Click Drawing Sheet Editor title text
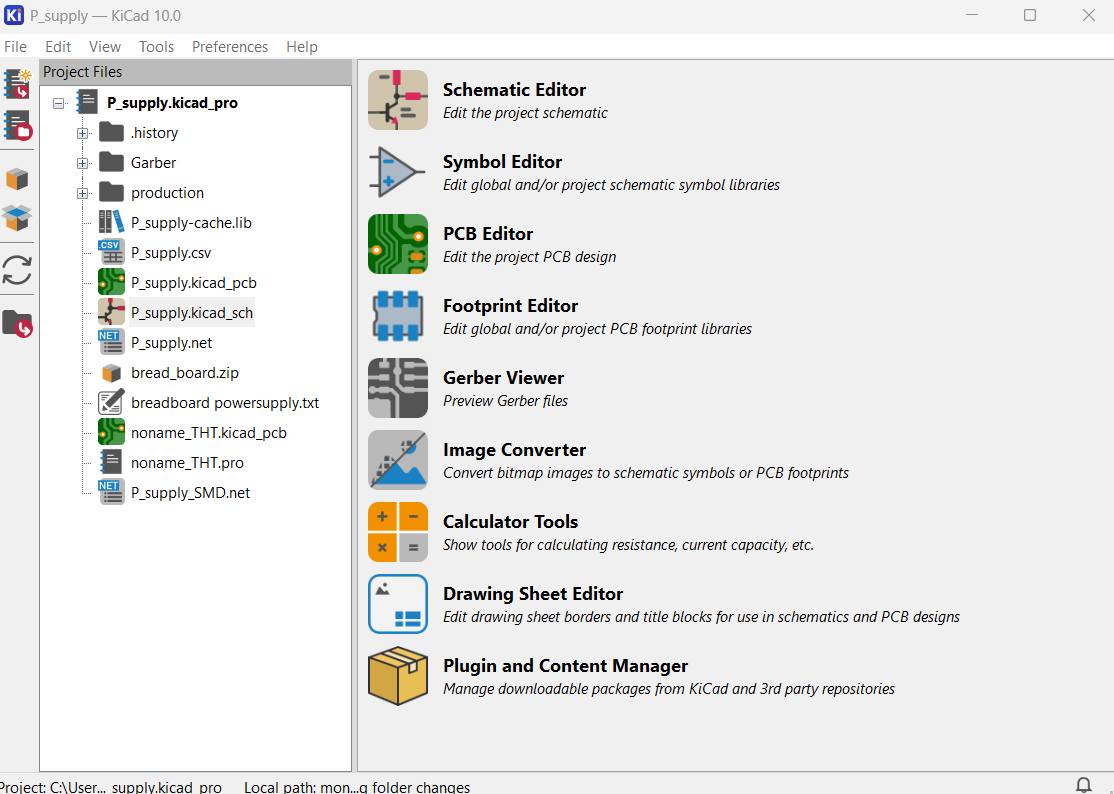 [533, 594]
